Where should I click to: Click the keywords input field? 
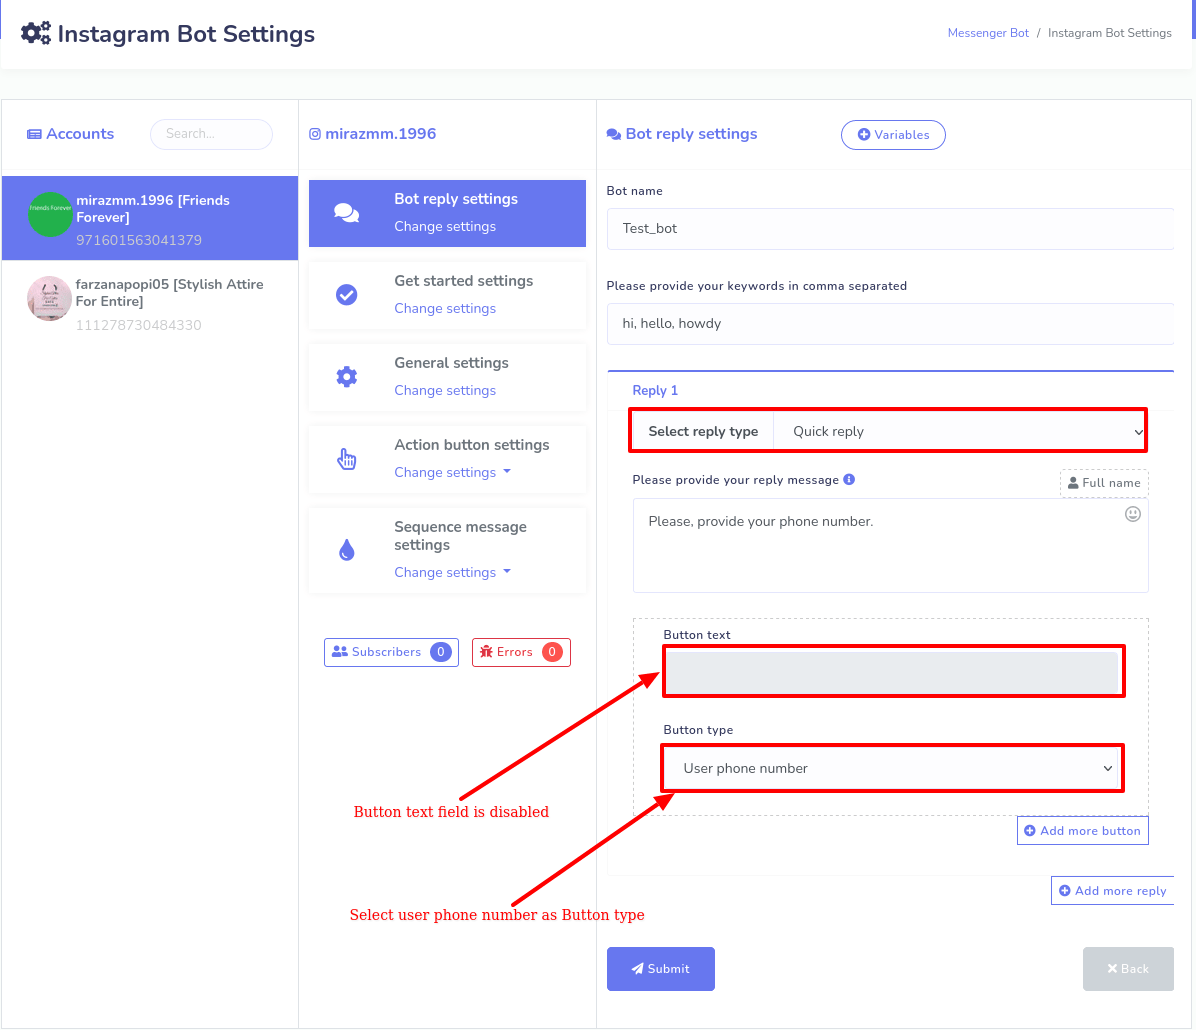[890, 323]
